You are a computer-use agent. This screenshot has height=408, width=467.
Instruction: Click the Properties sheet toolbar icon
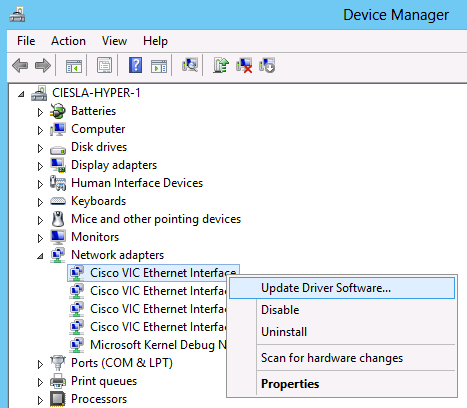pyautogui.click(x=105, y=65)
